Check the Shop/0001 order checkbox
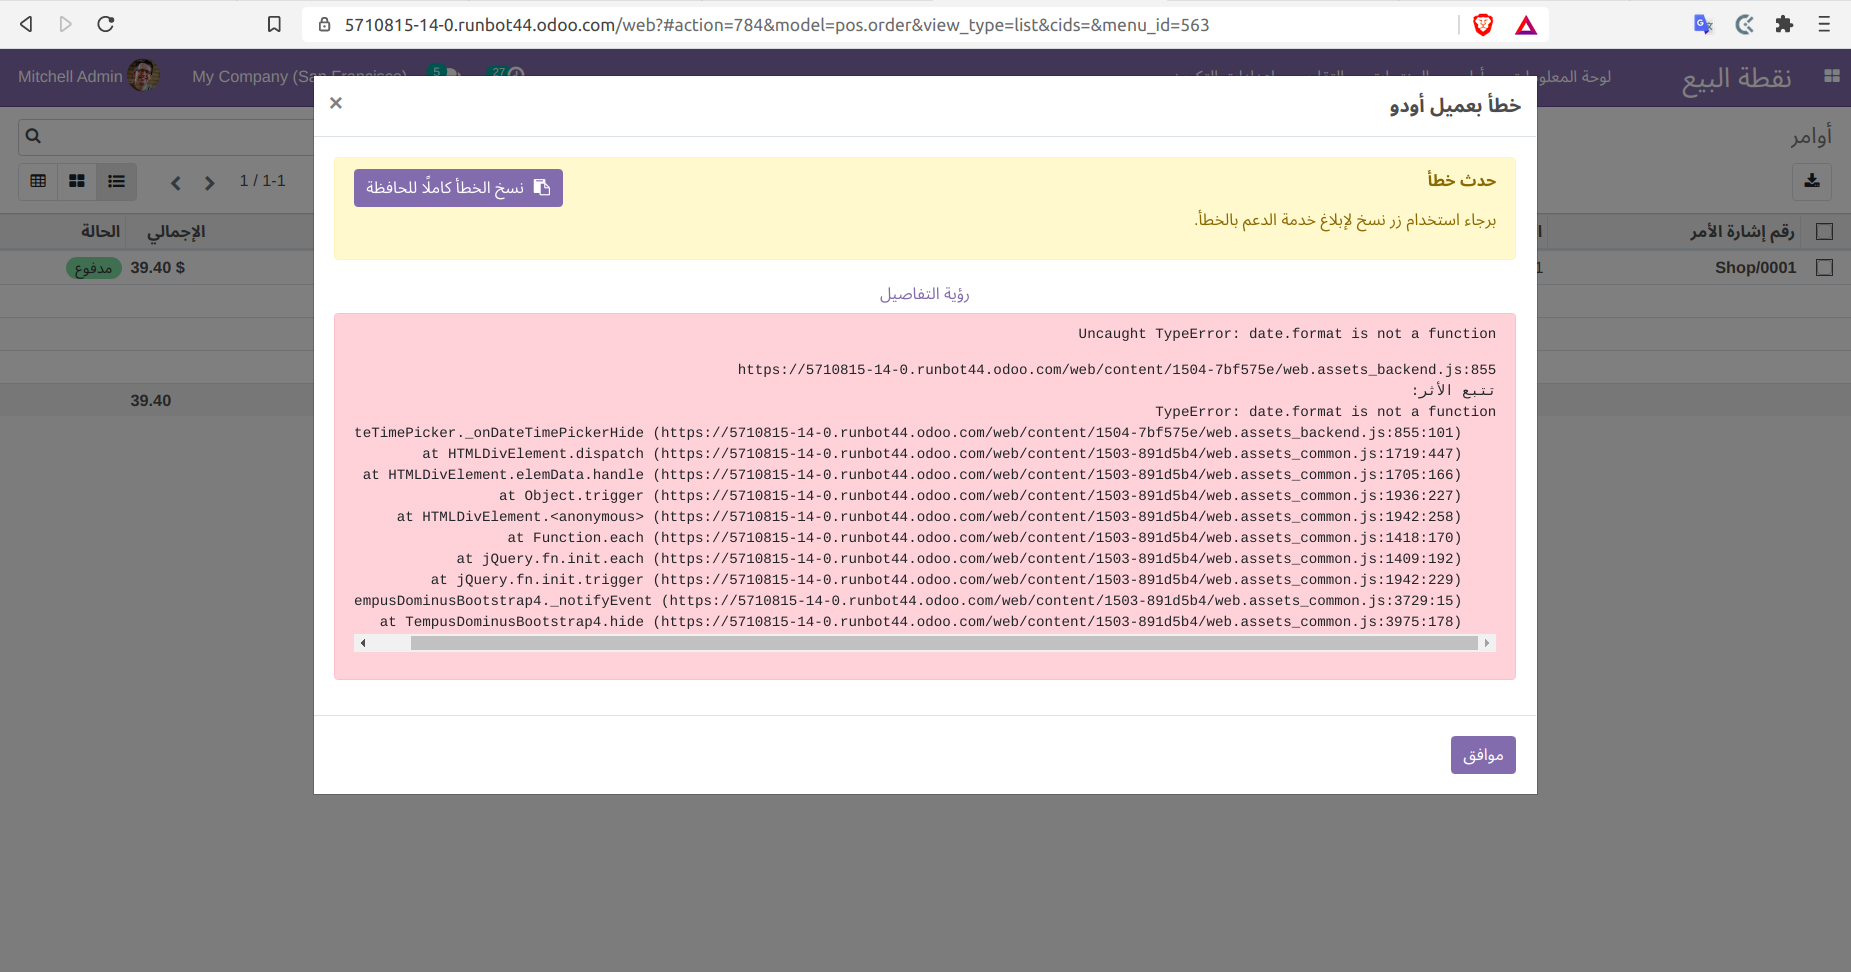This screenshot has height=972, width=1851. pos(1826,267)
